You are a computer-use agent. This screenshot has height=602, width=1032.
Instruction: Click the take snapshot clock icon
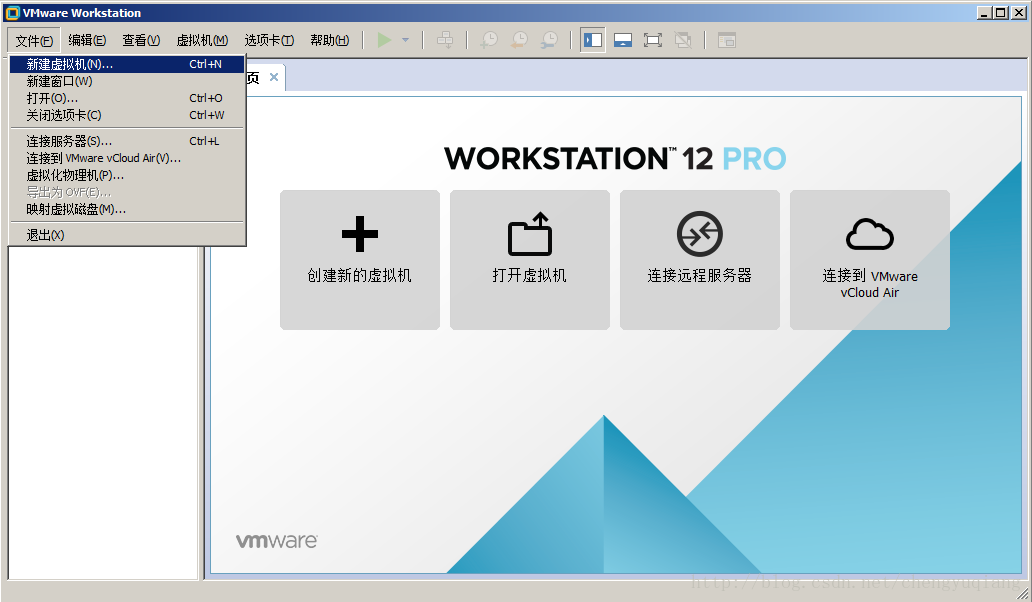(488, 40)
